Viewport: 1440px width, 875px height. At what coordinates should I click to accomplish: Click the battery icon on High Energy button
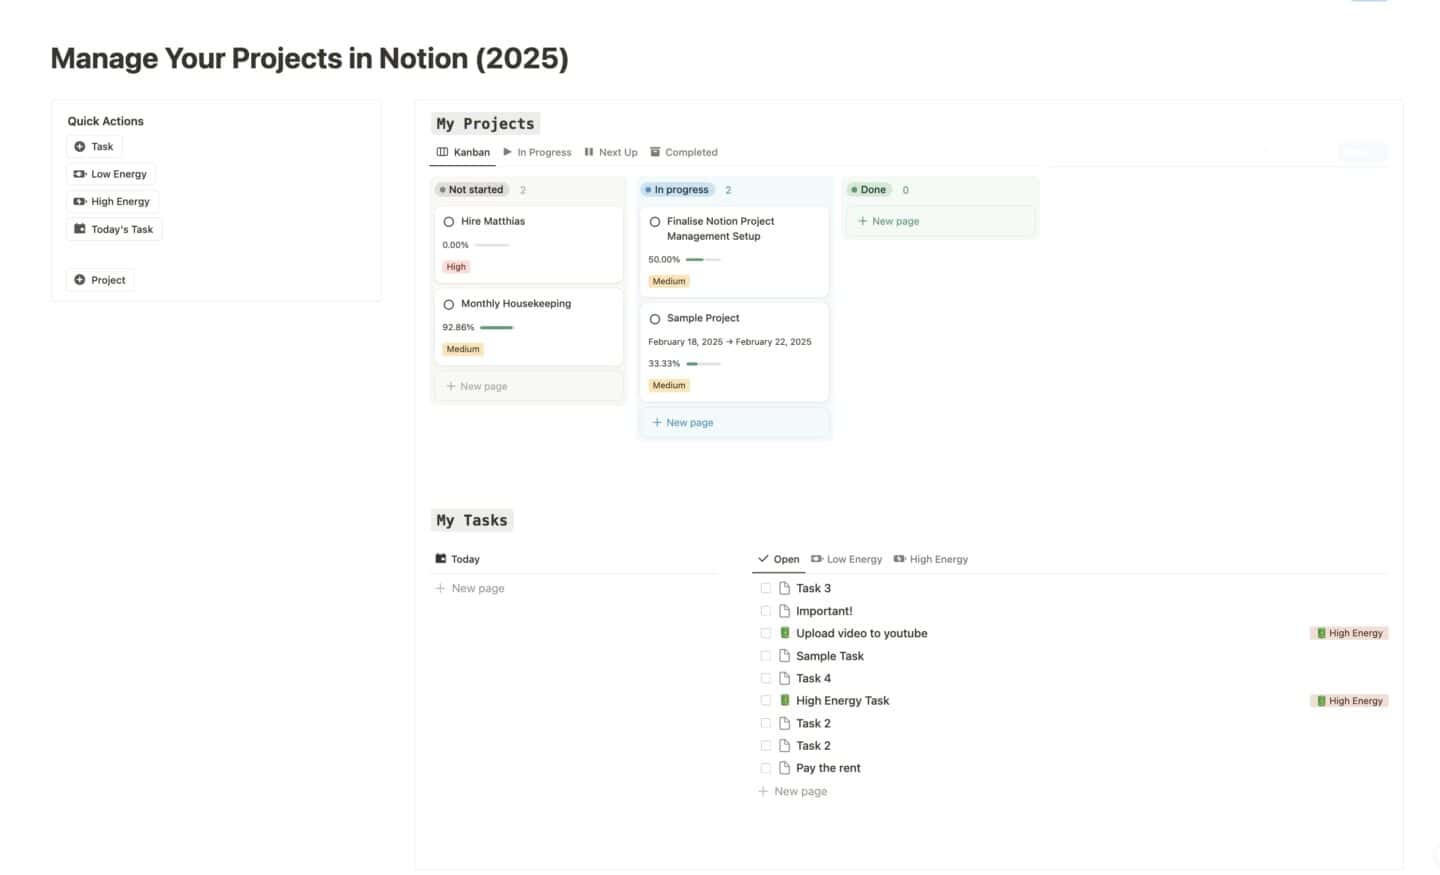80,202
